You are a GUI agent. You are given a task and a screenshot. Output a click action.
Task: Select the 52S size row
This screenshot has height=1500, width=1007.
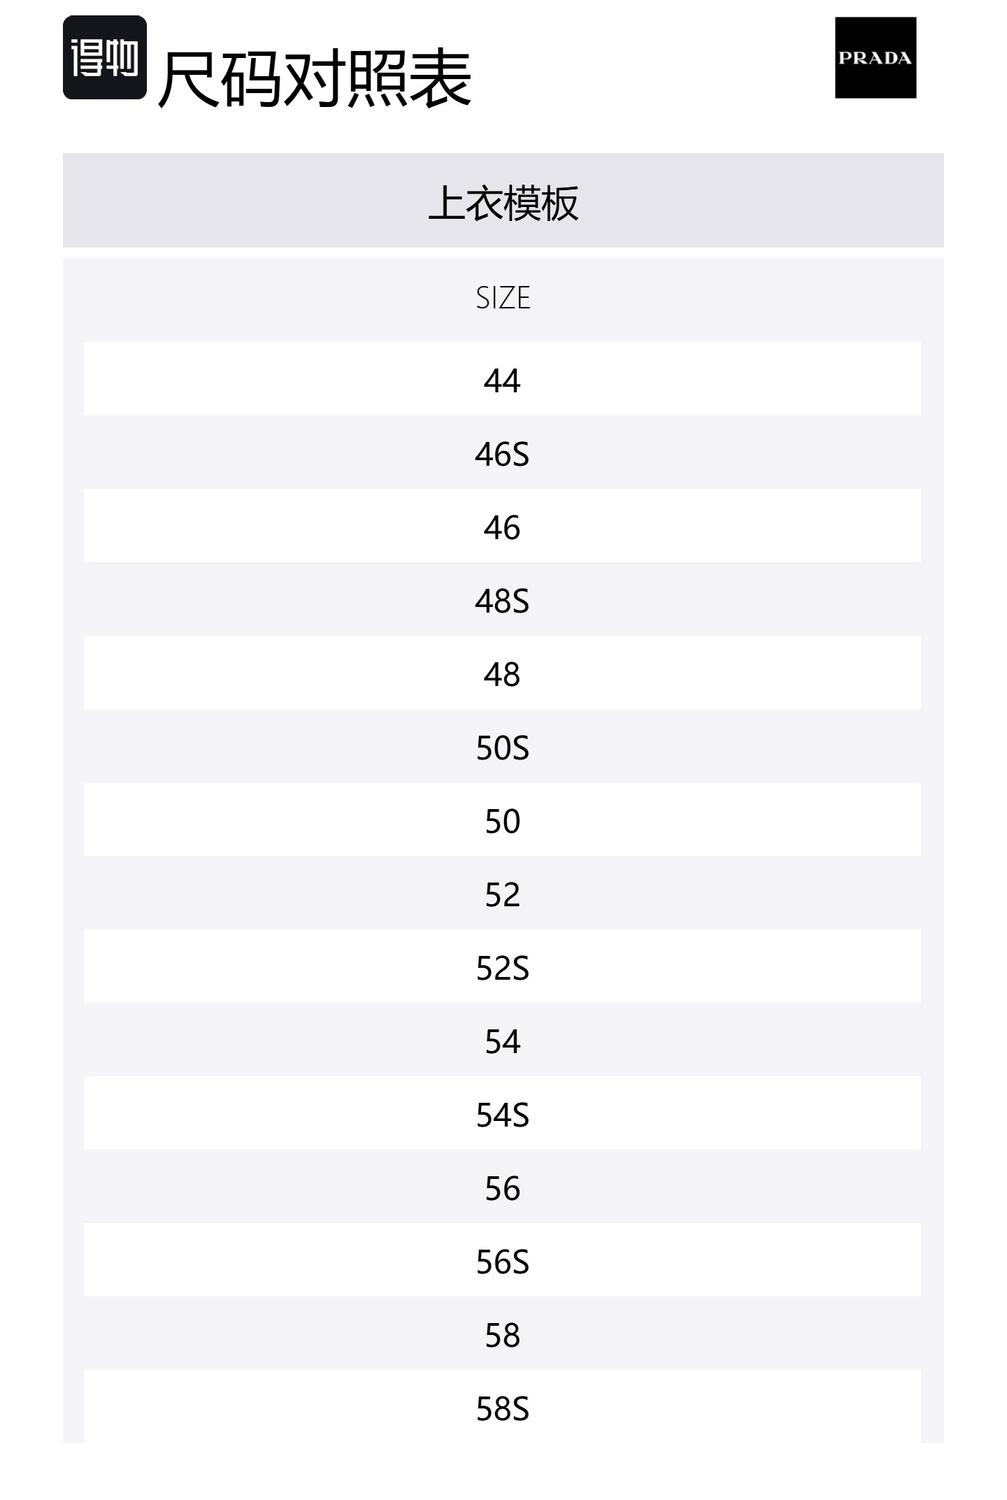click(502, 968)
